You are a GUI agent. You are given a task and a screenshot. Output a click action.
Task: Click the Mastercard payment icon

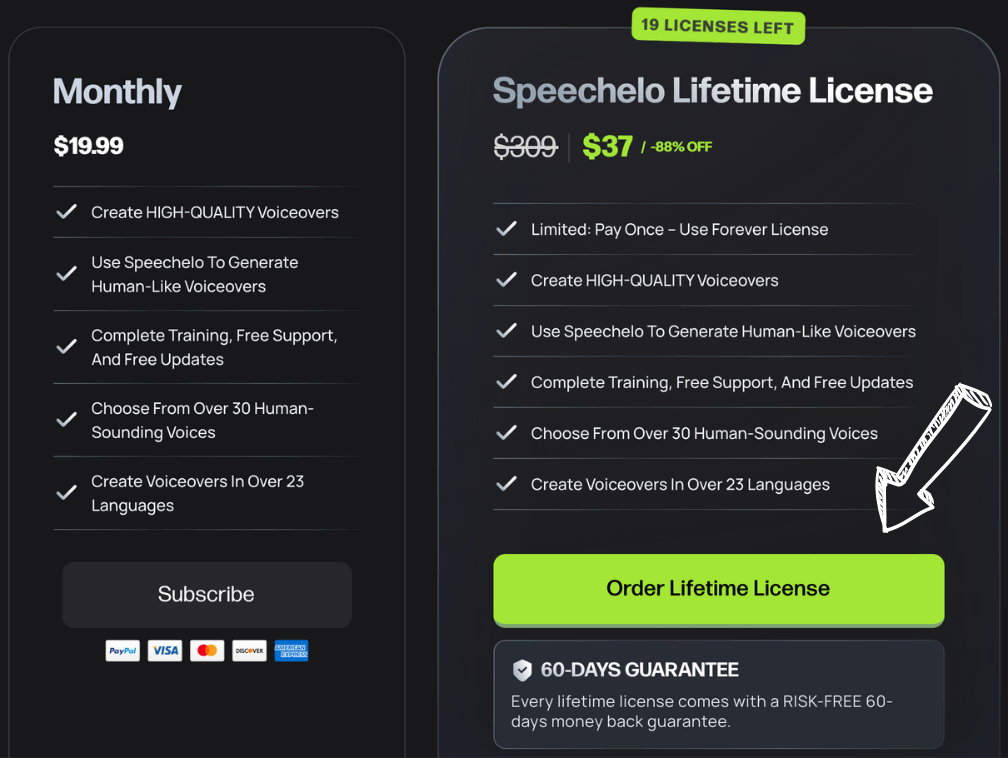coord(207,651)
